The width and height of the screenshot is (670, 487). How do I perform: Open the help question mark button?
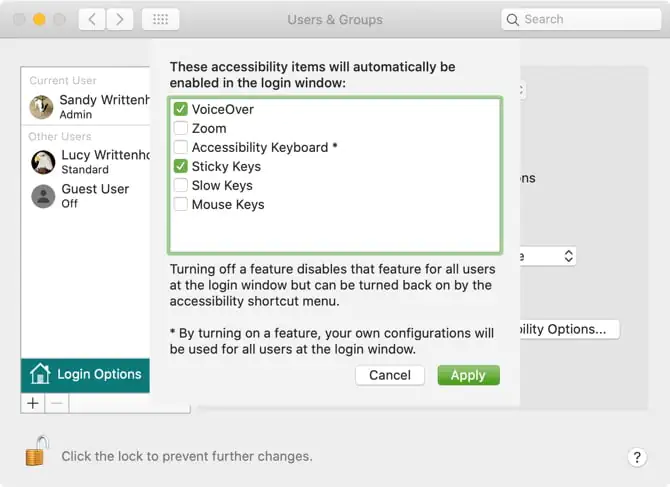638,457
